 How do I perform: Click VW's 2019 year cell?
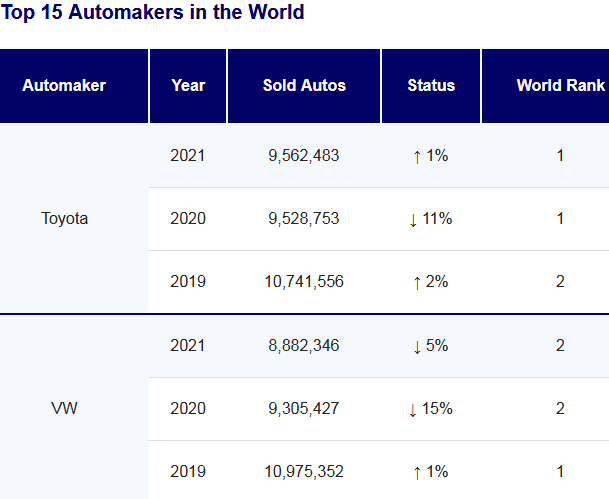pyautogui.click(x=188, y=471)
